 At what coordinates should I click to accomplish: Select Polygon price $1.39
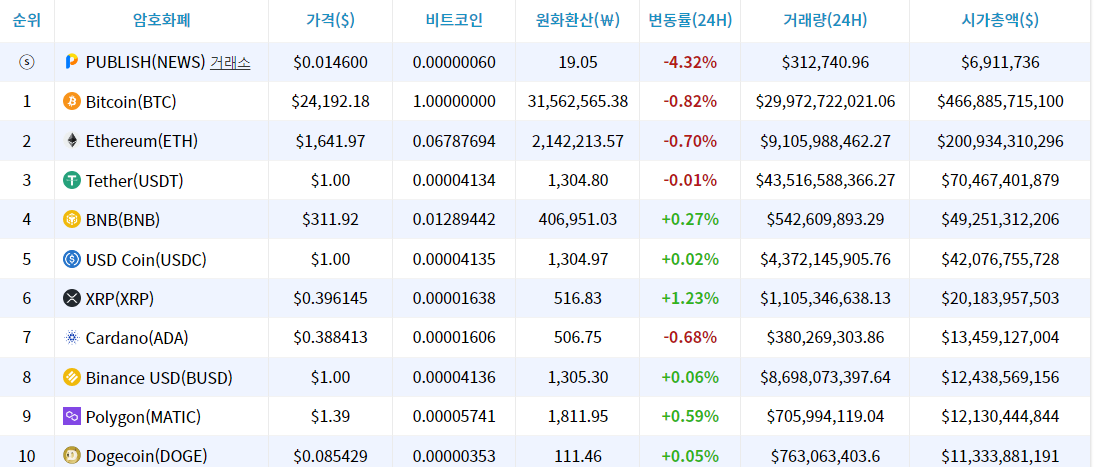[x=330, y=417]
